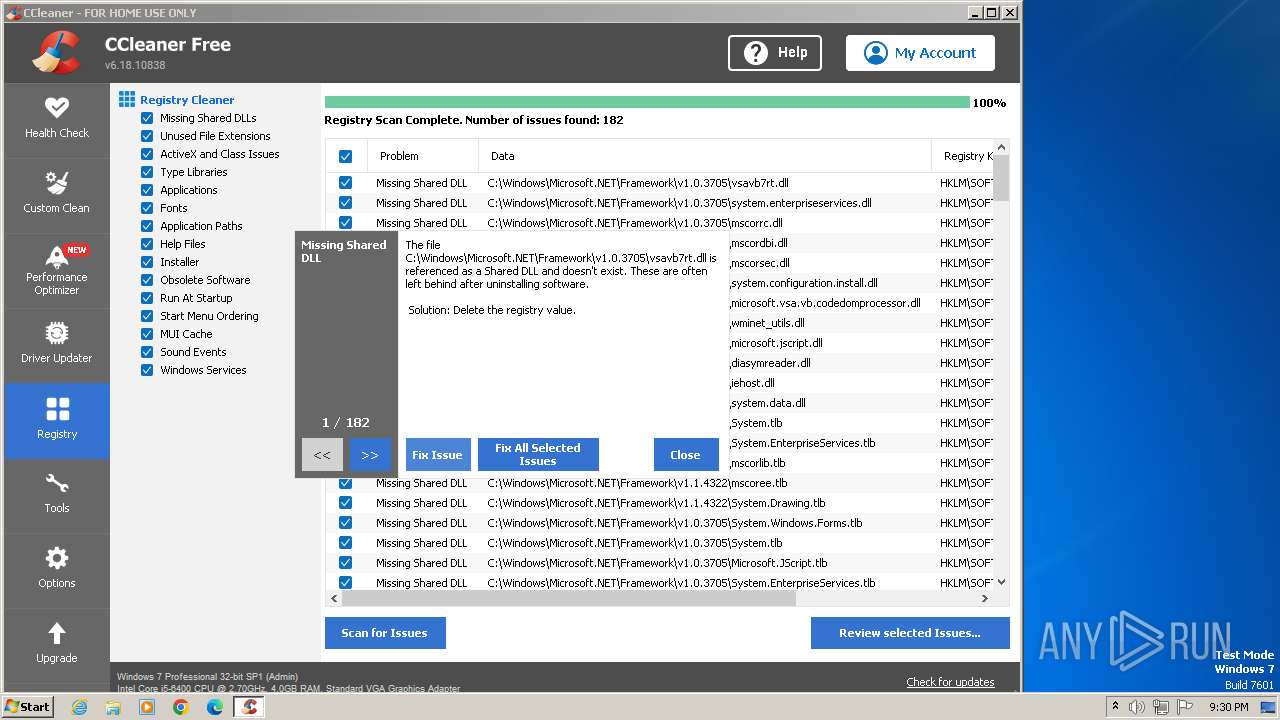Launch Microsoft Edge from taskbar
The height and width of the screenshot is (720, 1280).
[215, 707]
